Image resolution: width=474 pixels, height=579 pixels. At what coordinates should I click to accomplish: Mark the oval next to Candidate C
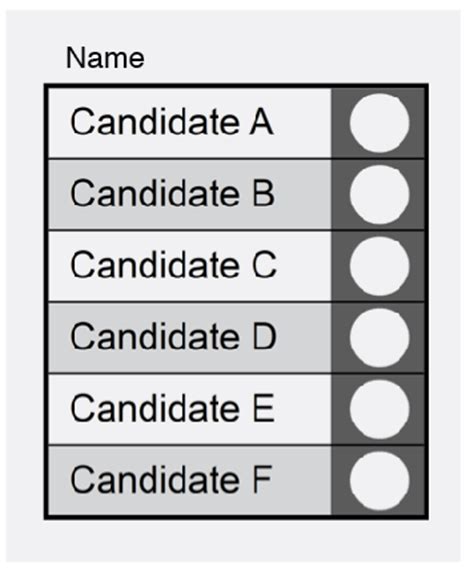tap(379, 266)
